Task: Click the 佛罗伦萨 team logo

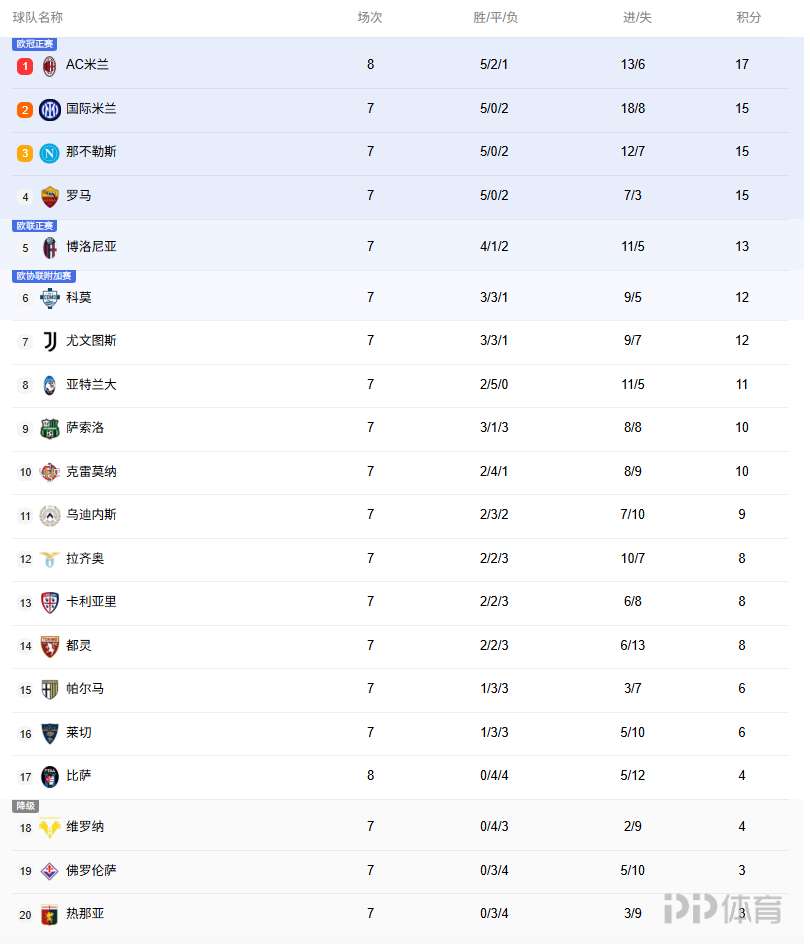Action: click(50, 871)
